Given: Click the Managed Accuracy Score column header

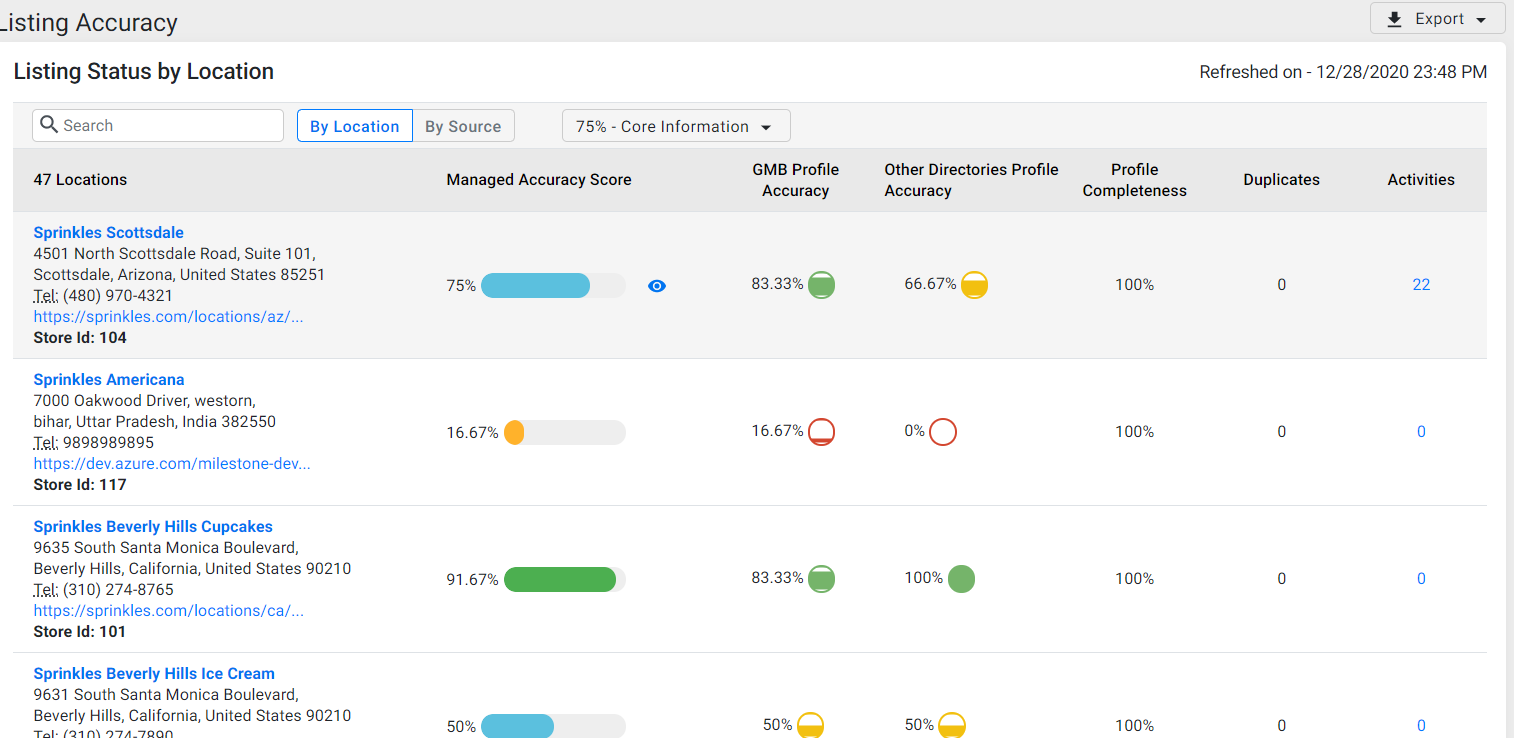Looking at the screenshot, I should [539, 180].
